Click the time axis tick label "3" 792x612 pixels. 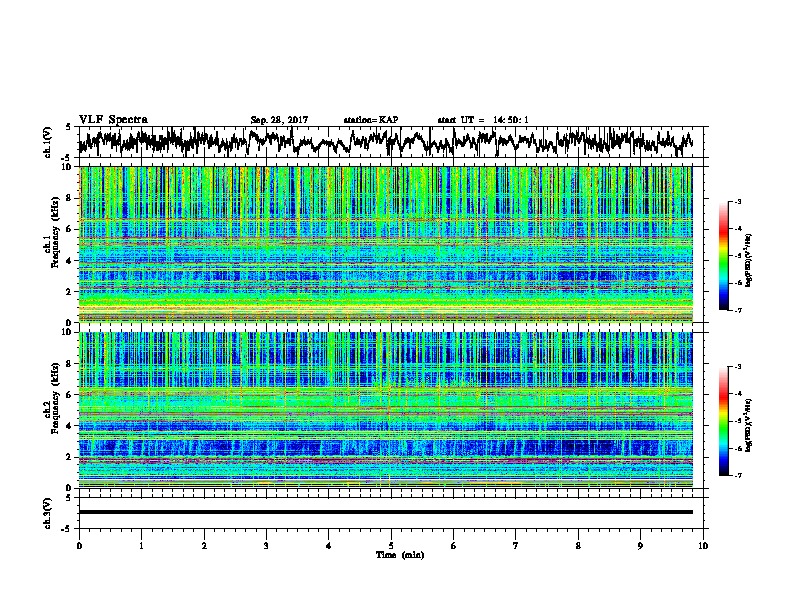(266, 545)
